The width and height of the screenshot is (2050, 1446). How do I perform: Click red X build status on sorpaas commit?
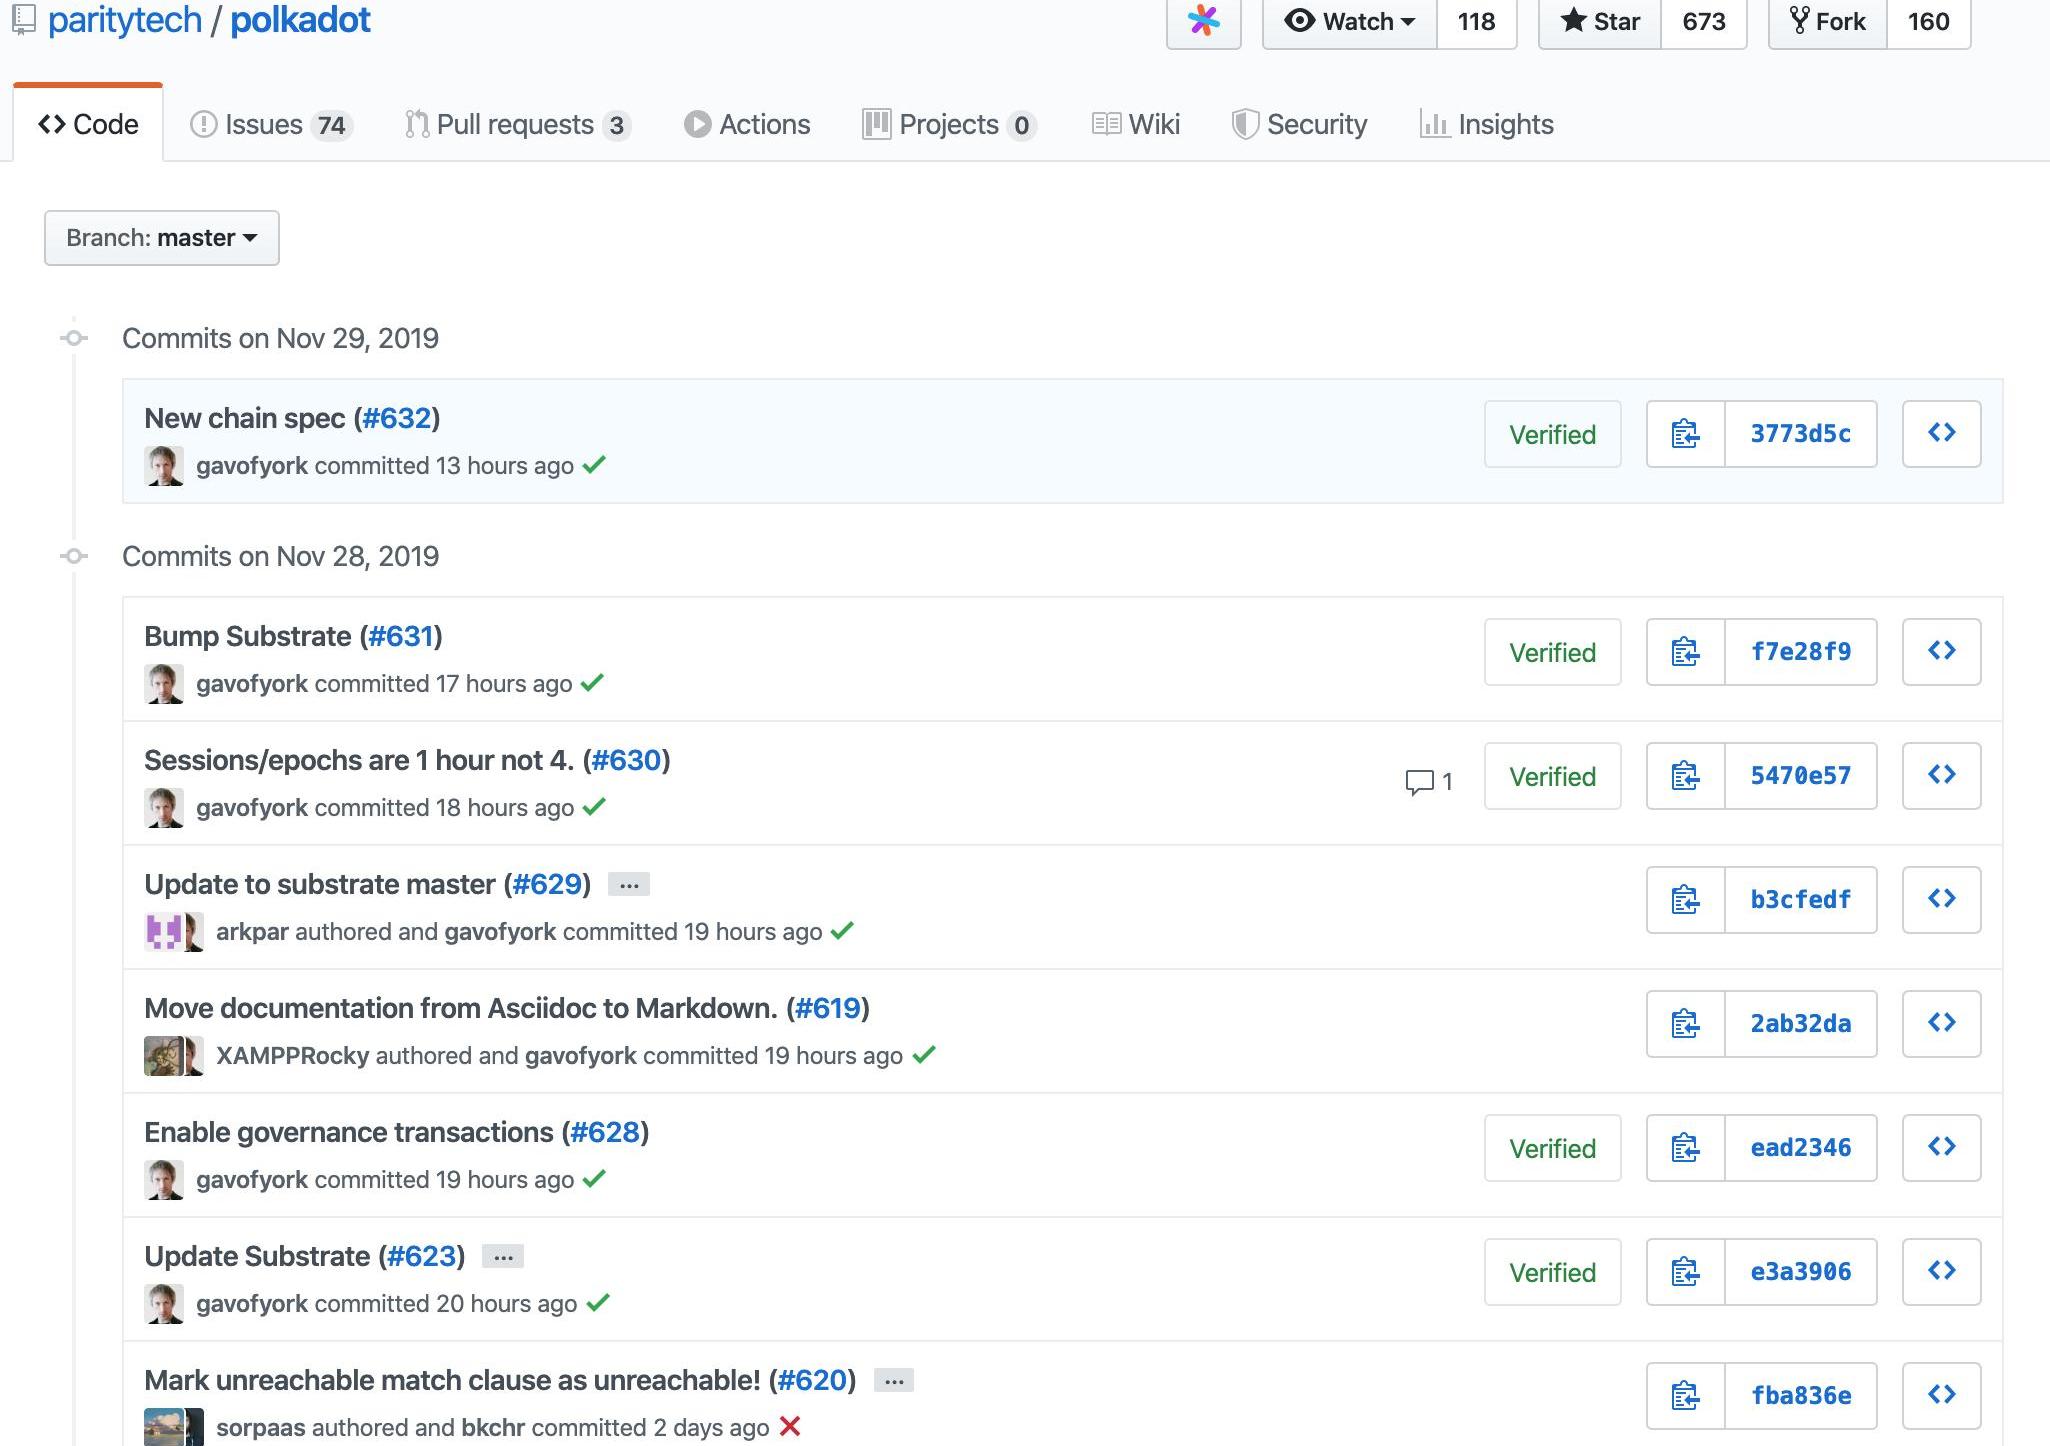790,1427
